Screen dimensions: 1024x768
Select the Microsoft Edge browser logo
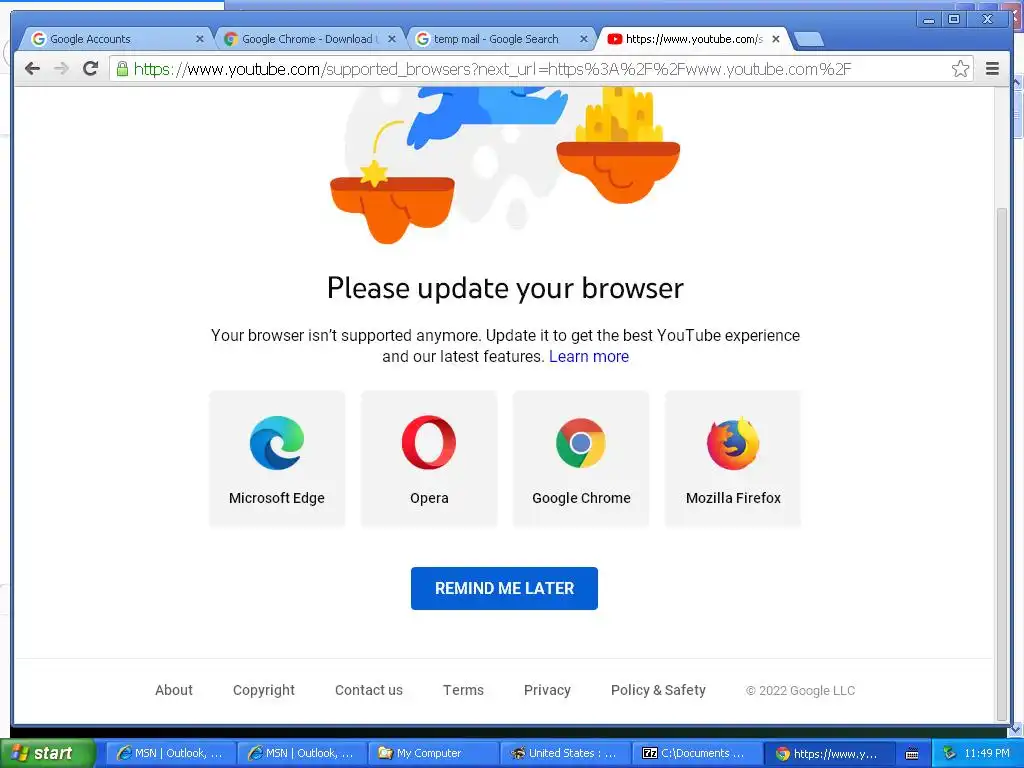pyautogui.click(x=277, y=443)
